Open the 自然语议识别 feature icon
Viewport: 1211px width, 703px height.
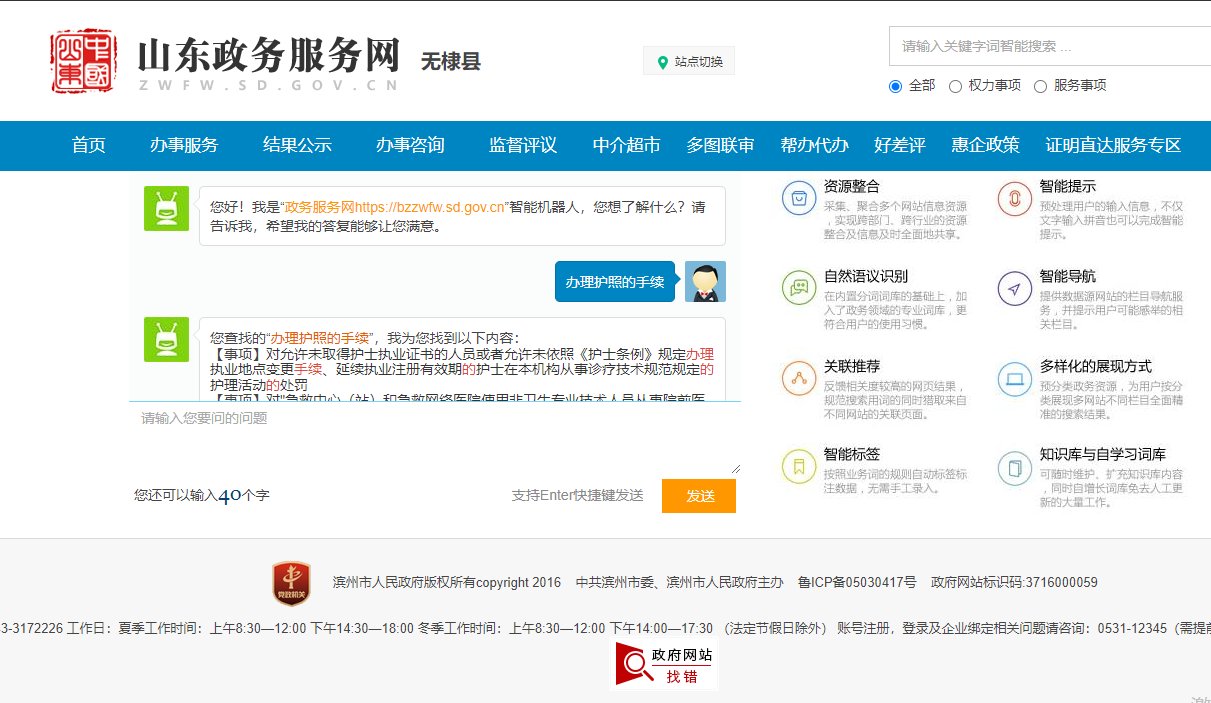tap(798, 288)
